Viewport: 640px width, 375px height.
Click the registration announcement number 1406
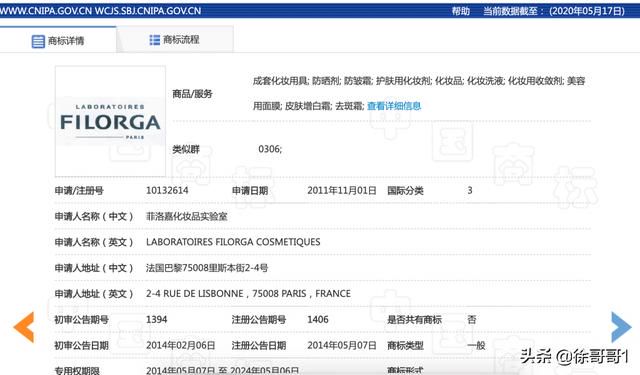318,320
